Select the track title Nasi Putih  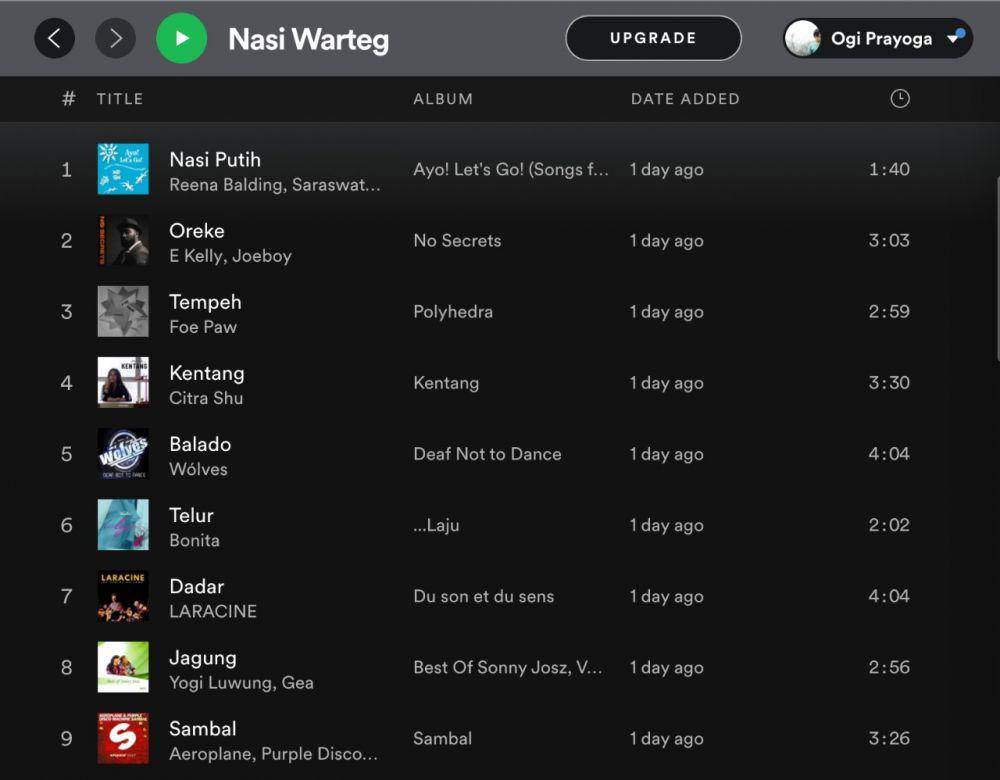coord(215,159)
